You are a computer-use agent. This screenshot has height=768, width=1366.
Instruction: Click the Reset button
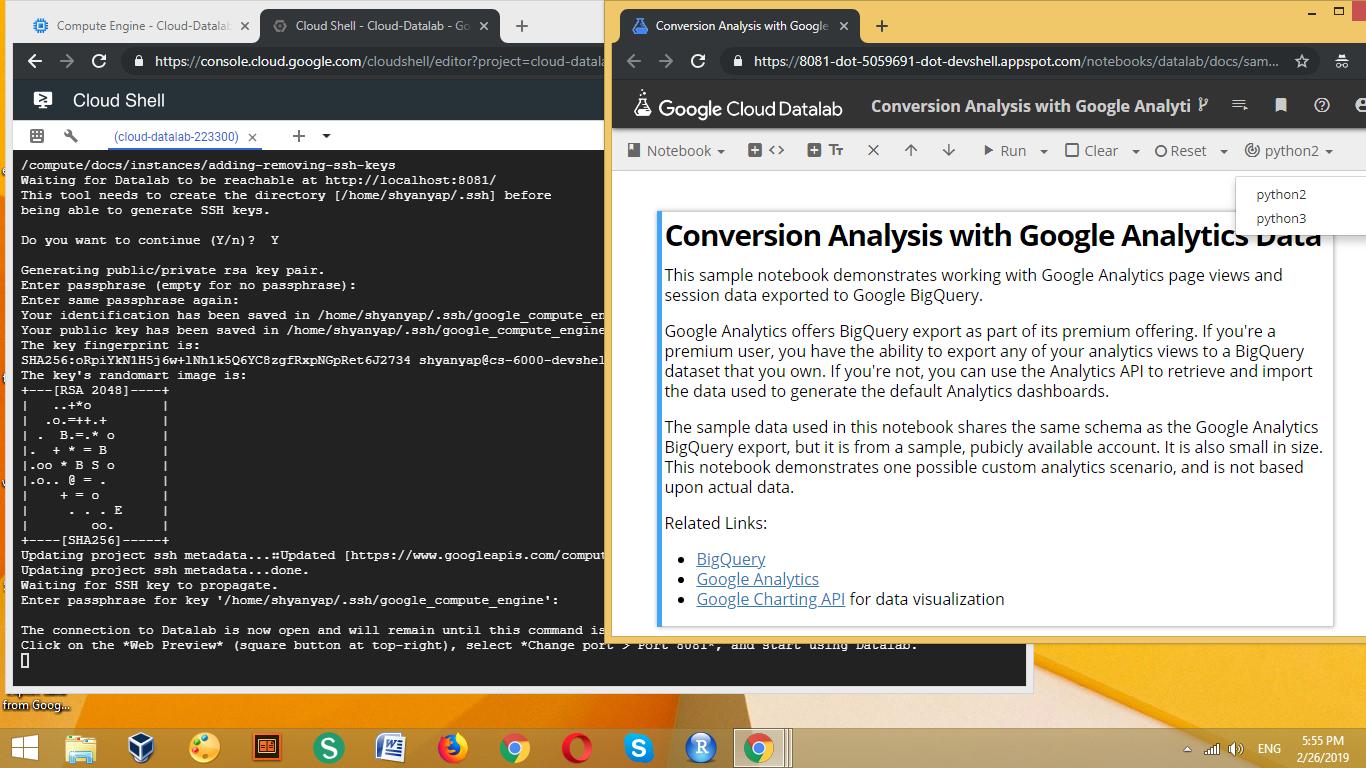tap(1180, 151)
